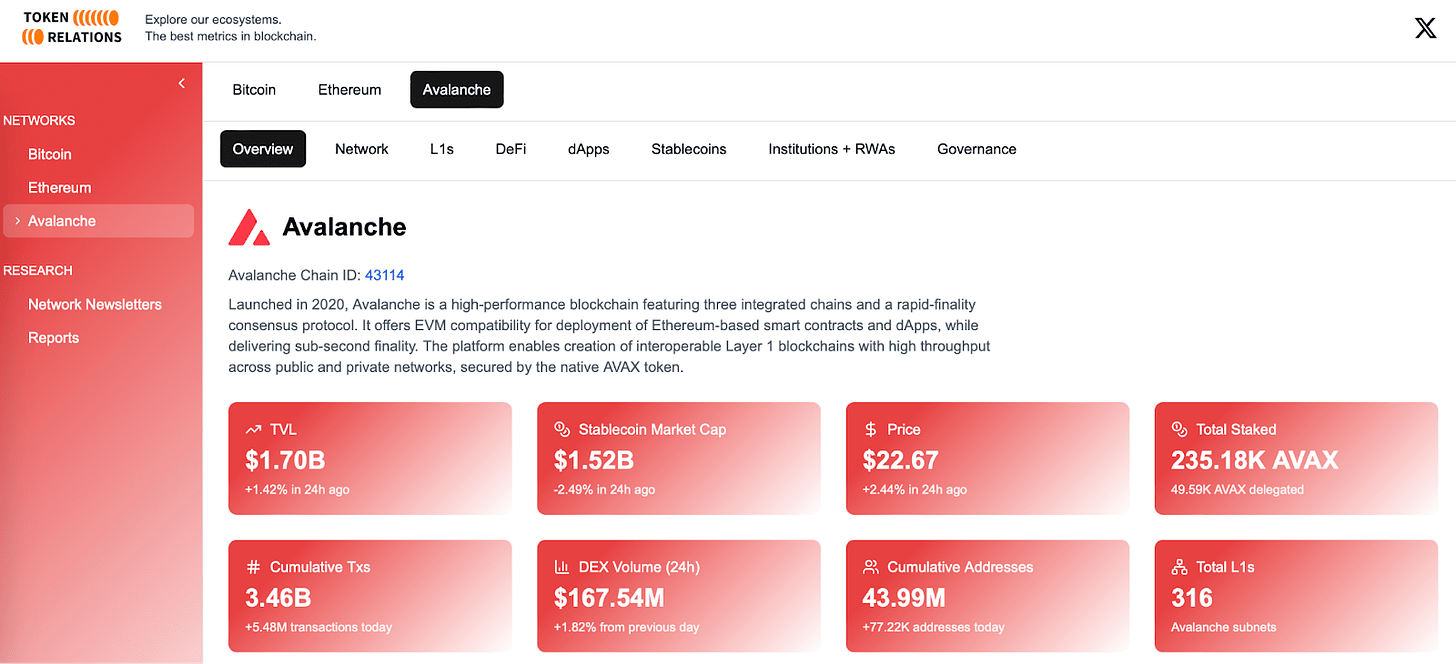This screenshot has height=664, width=1456.
Task: Click the 43.99M addresses value
Action: coord(904,598)
